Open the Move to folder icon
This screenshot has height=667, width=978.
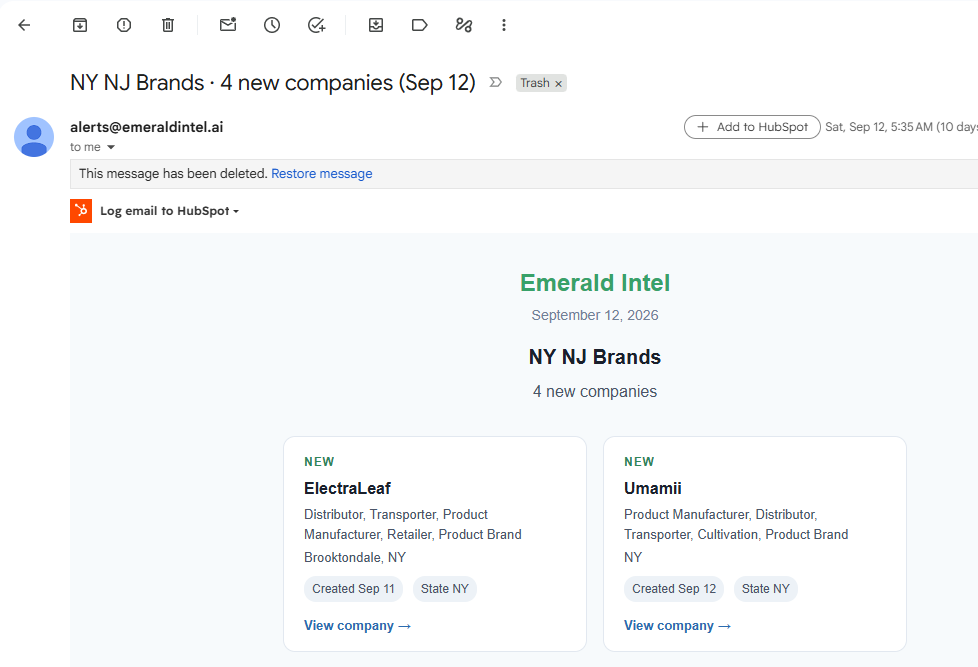click(x=375, y=25)
